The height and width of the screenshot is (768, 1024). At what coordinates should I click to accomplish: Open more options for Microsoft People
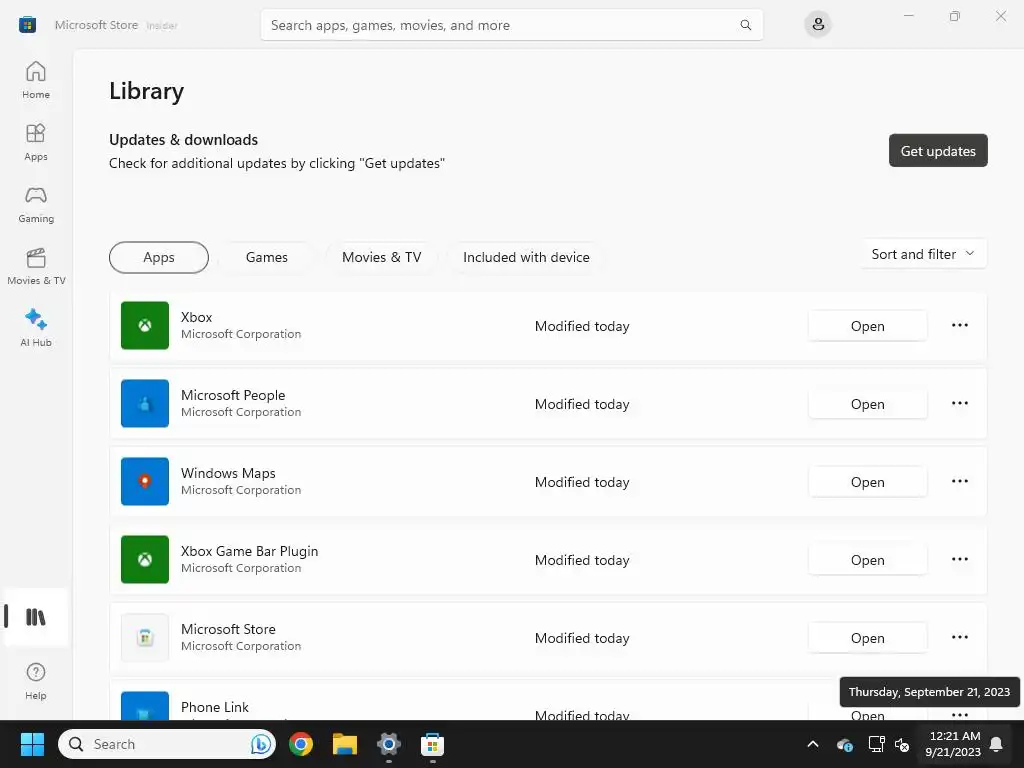click(959, 404)
